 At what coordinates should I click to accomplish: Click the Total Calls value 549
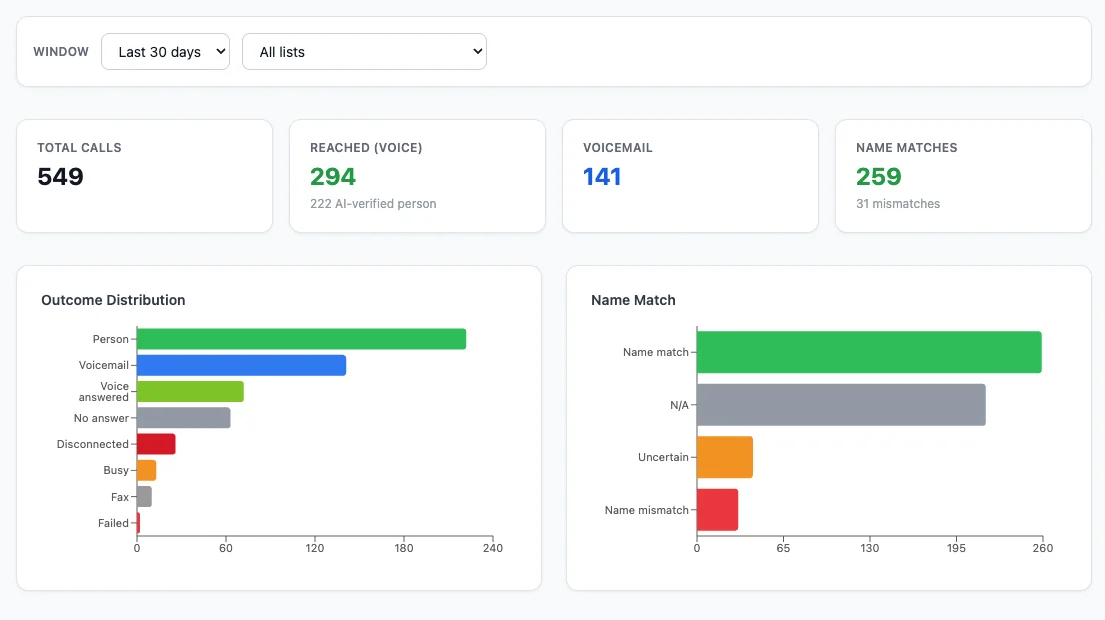61,176
